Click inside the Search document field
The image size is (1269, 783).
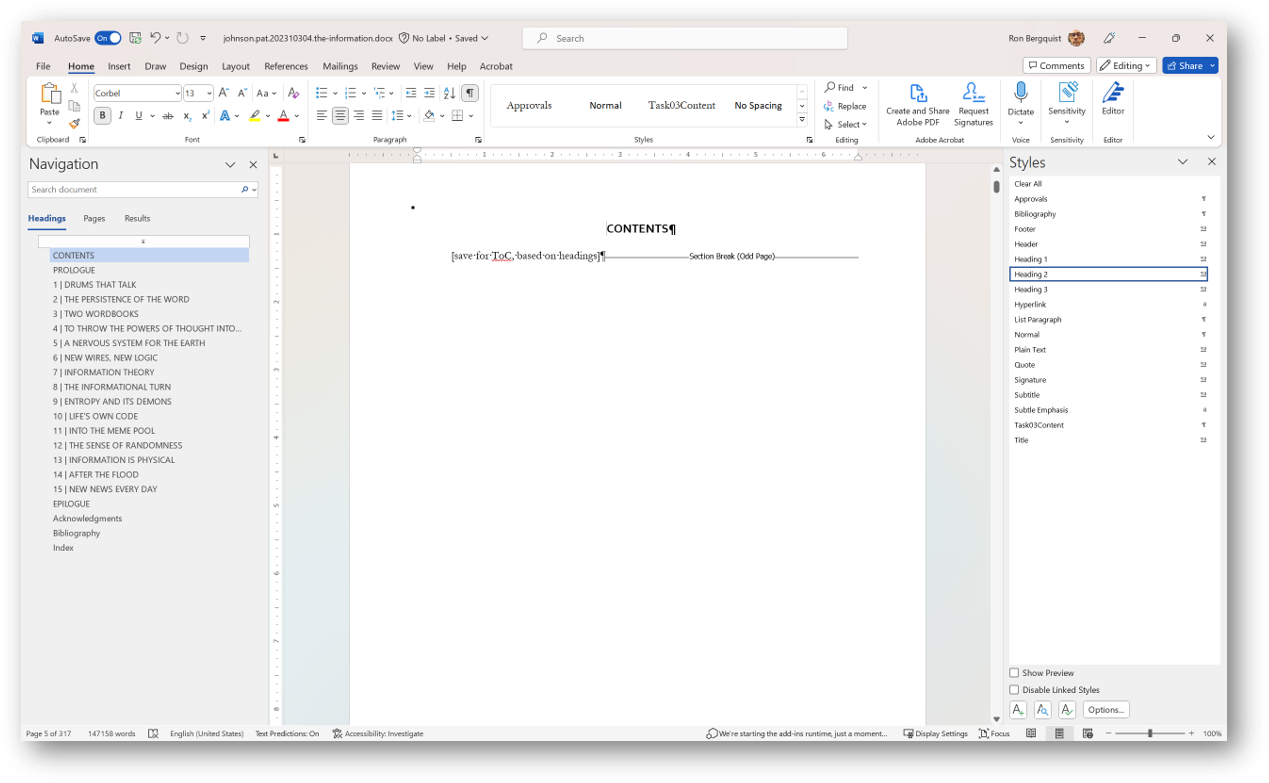pyautogui.click(x=130, y=189)
